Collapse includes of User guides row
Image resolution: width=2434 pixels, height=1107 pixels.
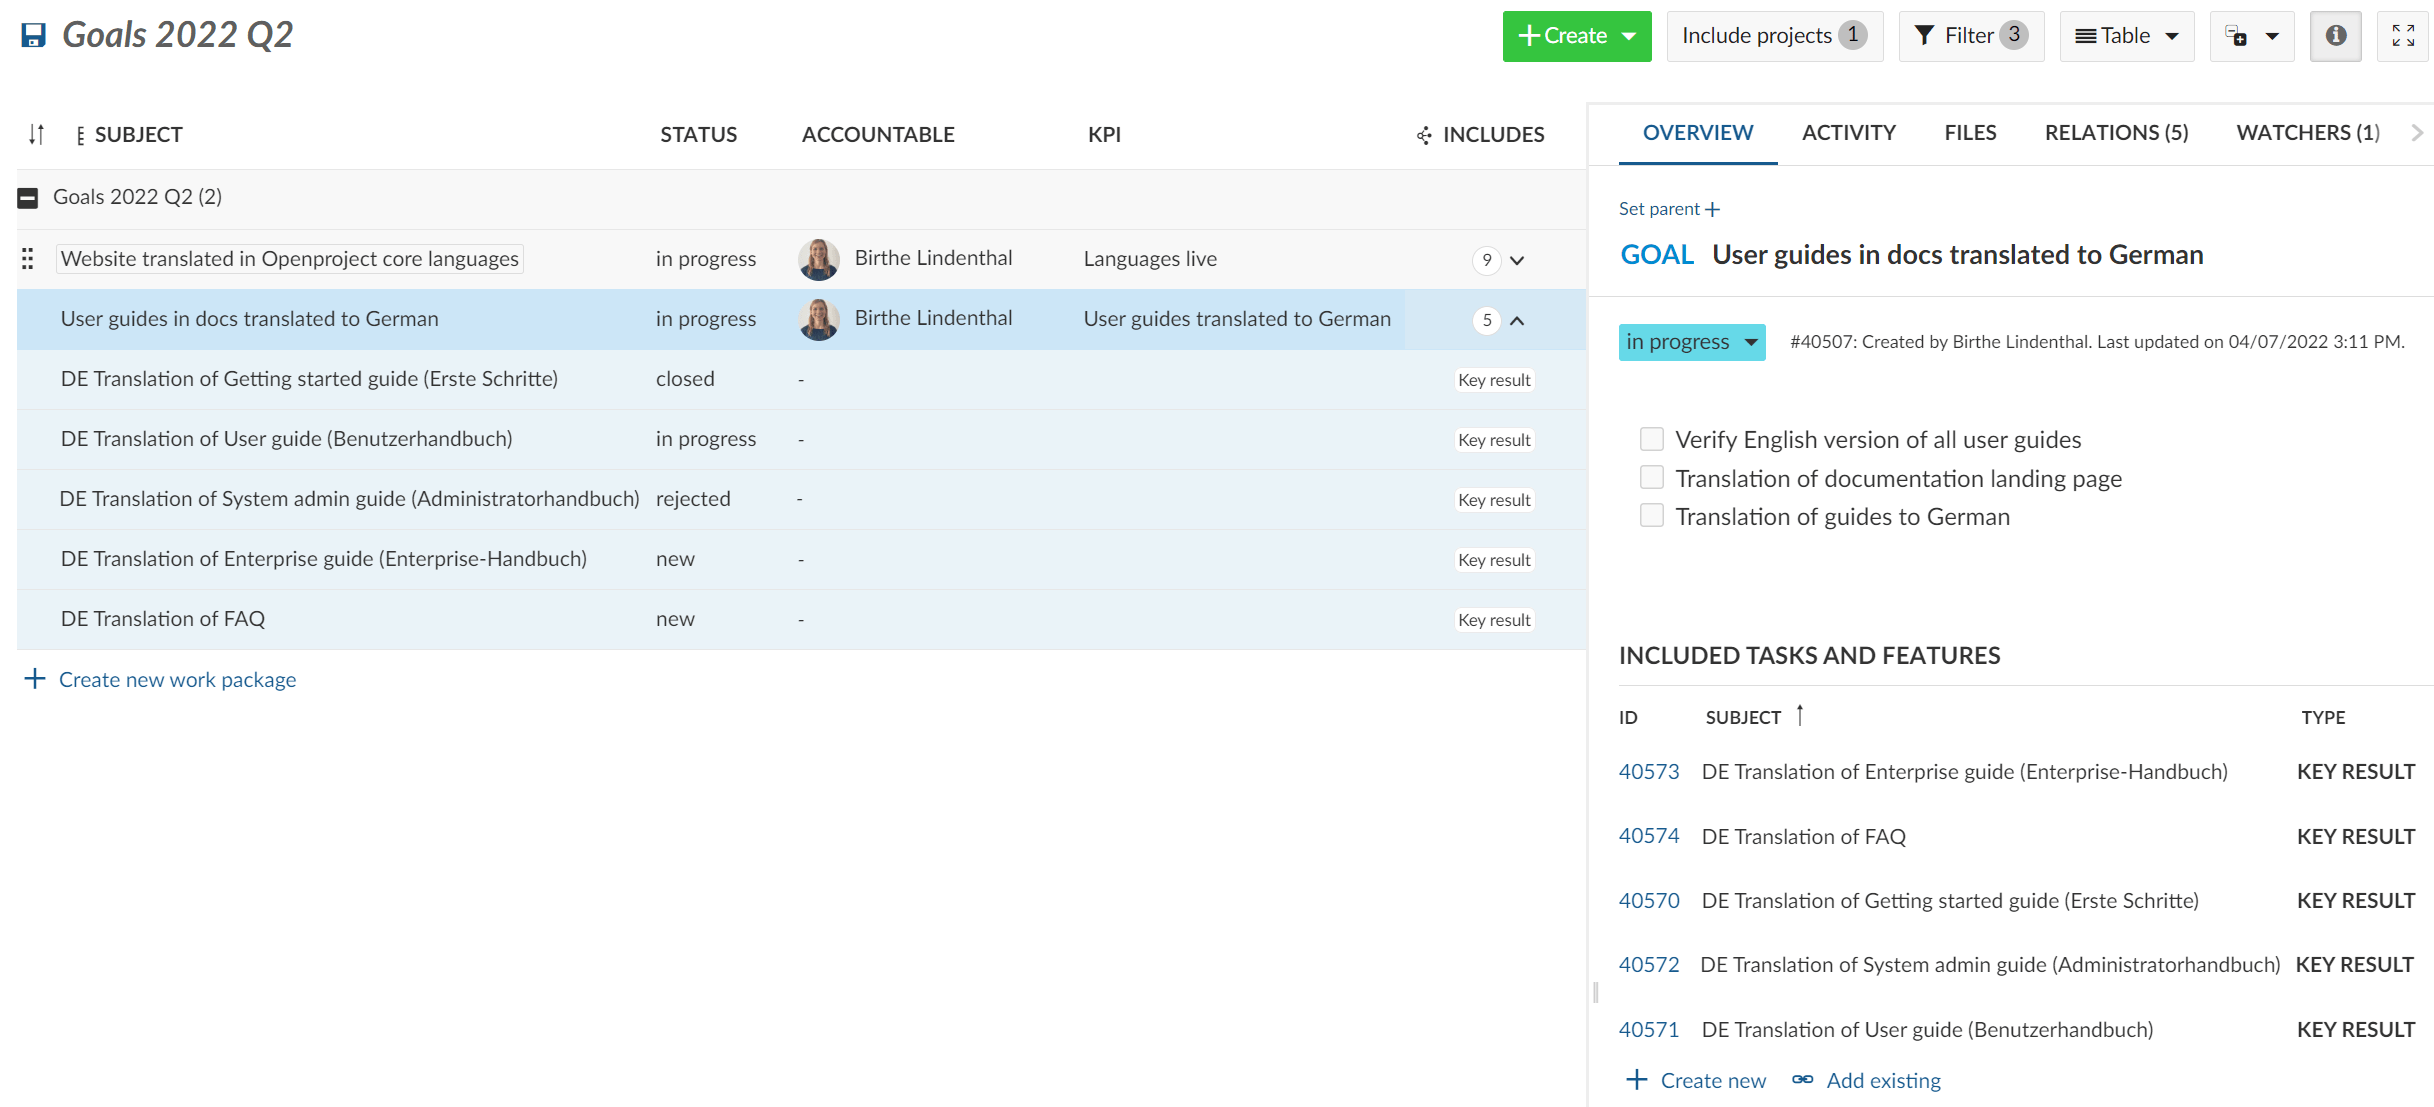(x=1517, y=320)
